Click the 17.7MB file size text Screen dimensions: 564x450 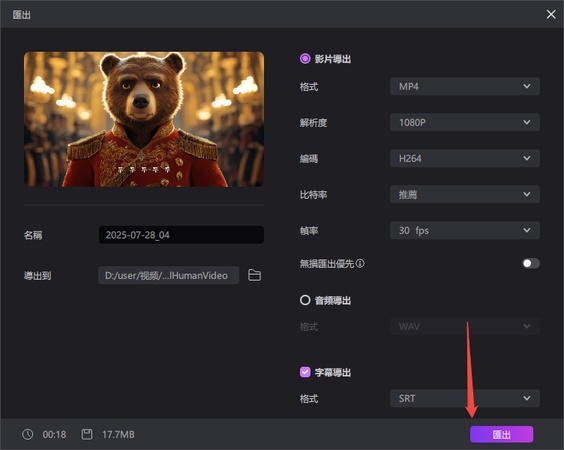(x=118, y=435)
